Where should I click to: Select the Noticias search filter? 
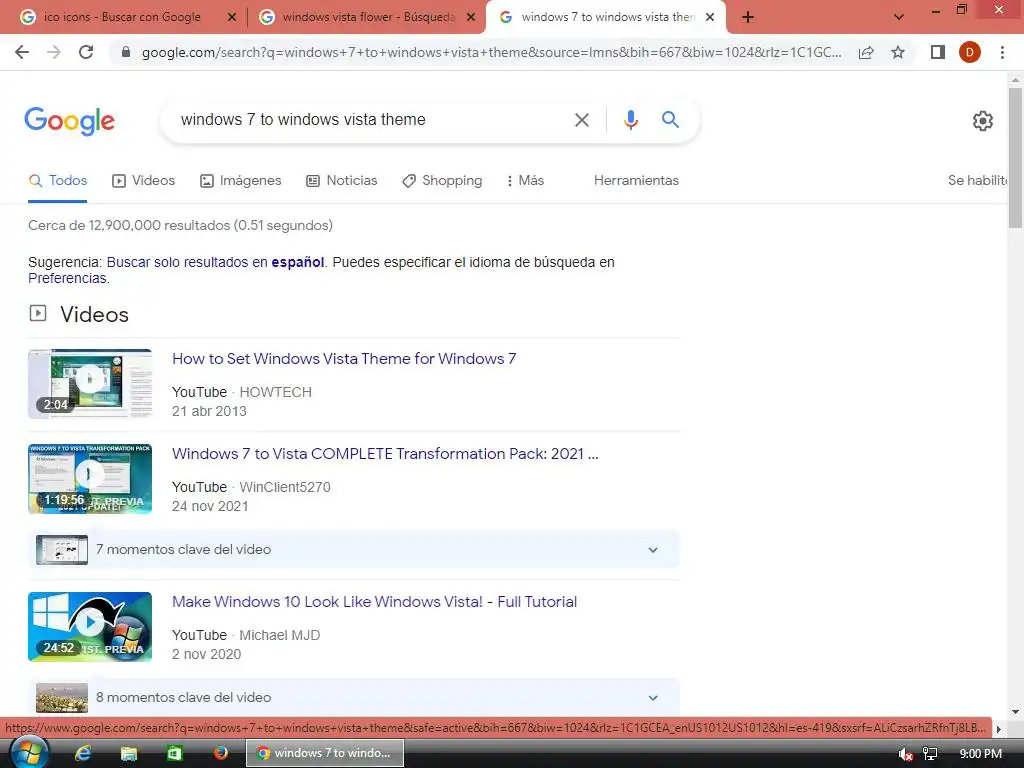point(342,180)
